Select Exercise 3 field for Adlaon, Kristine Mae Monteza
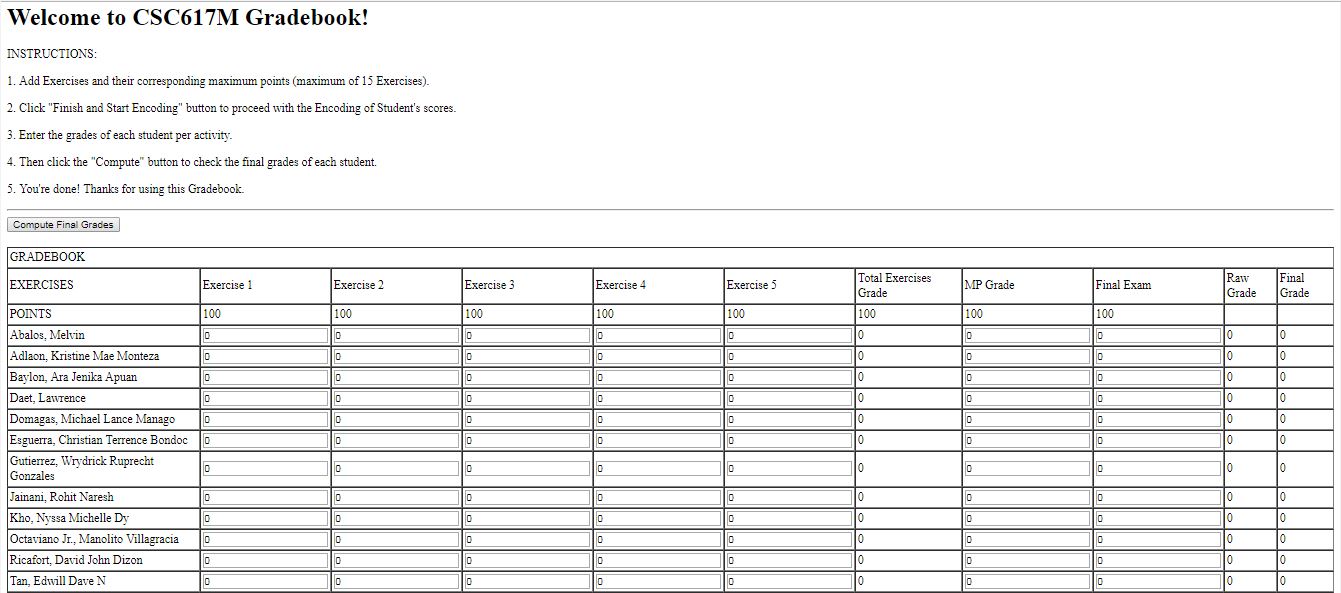This screenshot has height=593, width=1341. tap(527, 357)
